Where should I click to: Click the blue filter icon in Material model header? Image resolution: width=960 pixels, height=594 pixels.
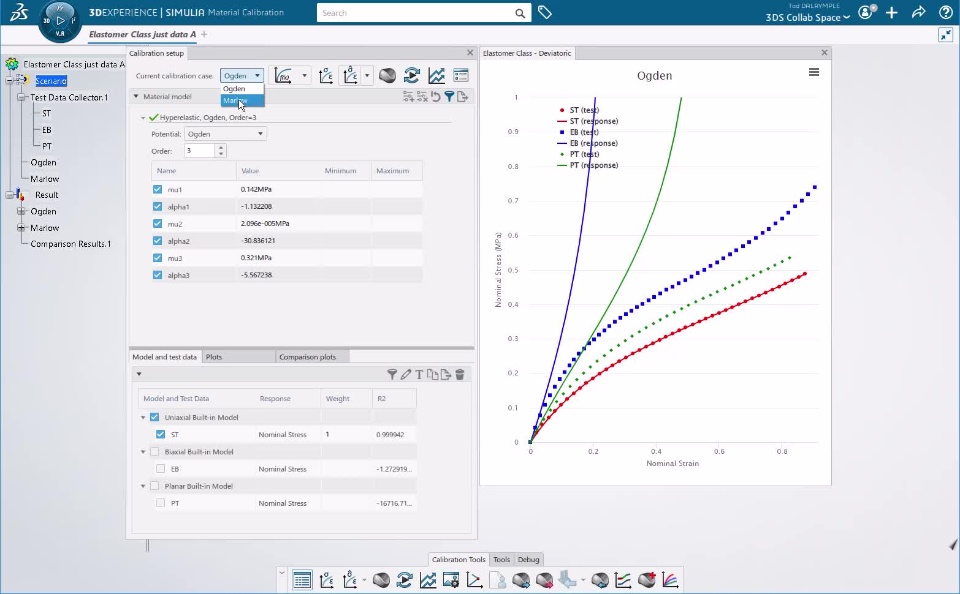coord(449,97)
